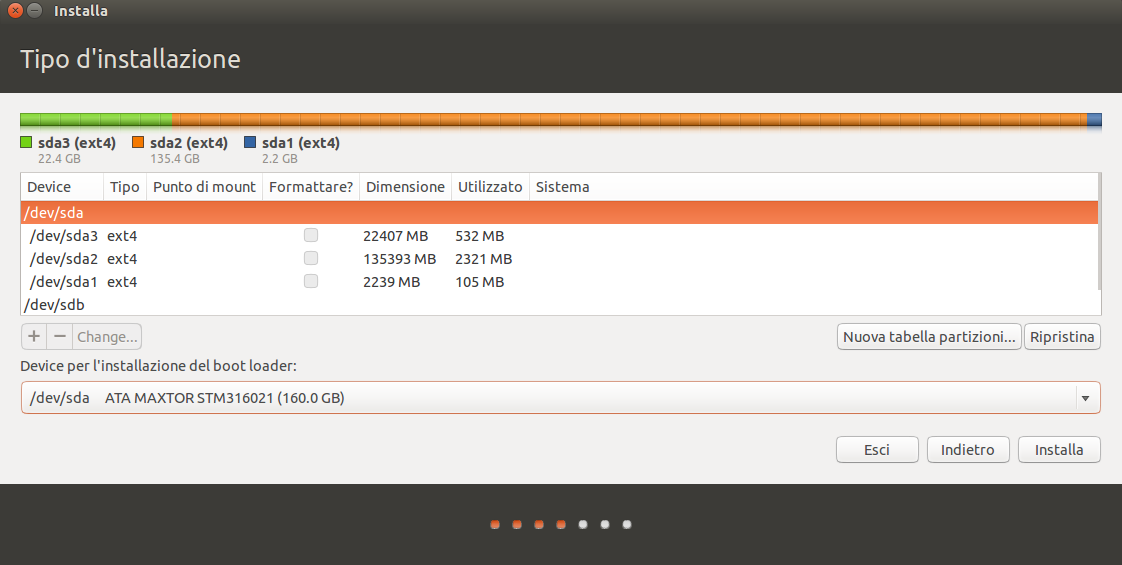Screen dimensions: 1122x565
Task: Click the 2239 MB size cell
Action: coord(391,281)
